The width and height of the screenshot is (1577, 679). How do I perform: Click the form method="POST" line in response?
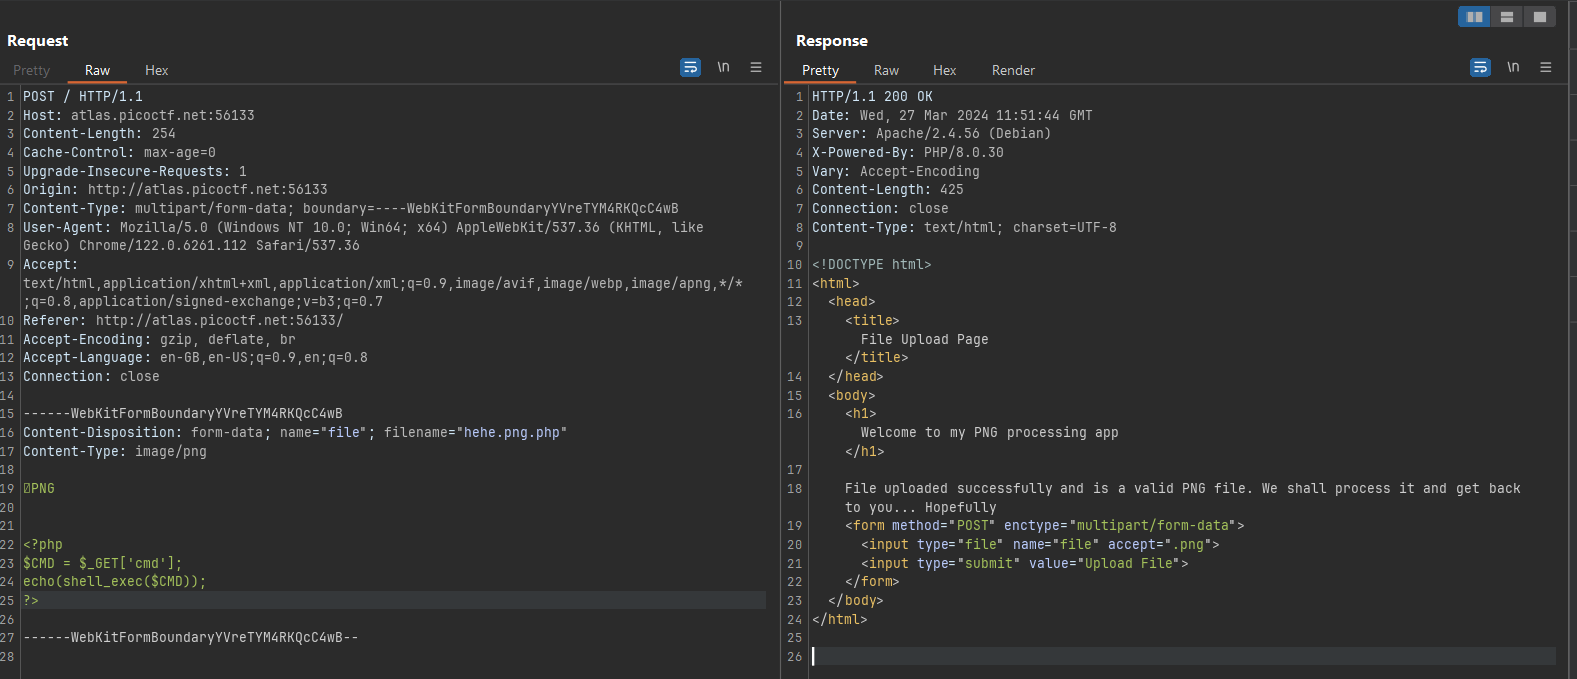click(1045, 526)
